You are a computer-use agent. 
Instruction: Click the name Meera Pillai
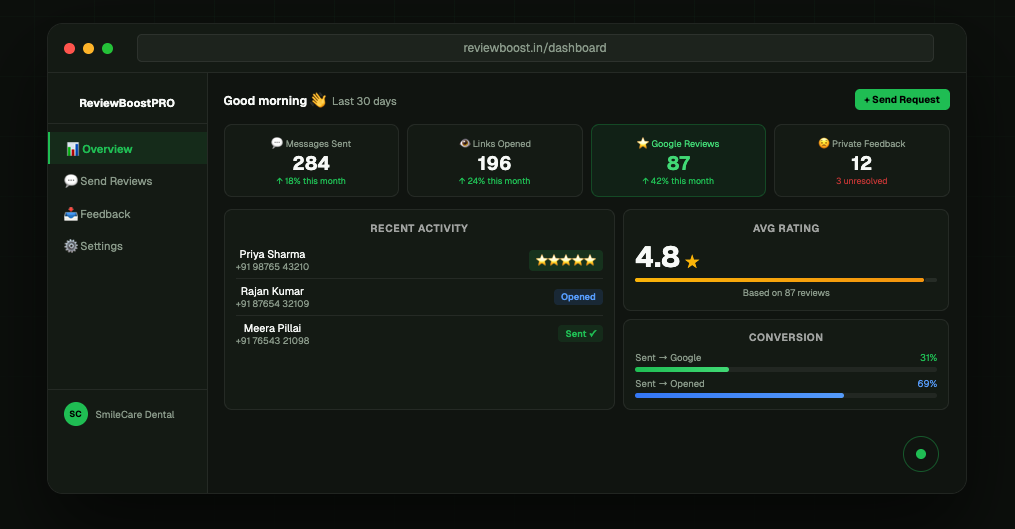(x=272, y=328)
